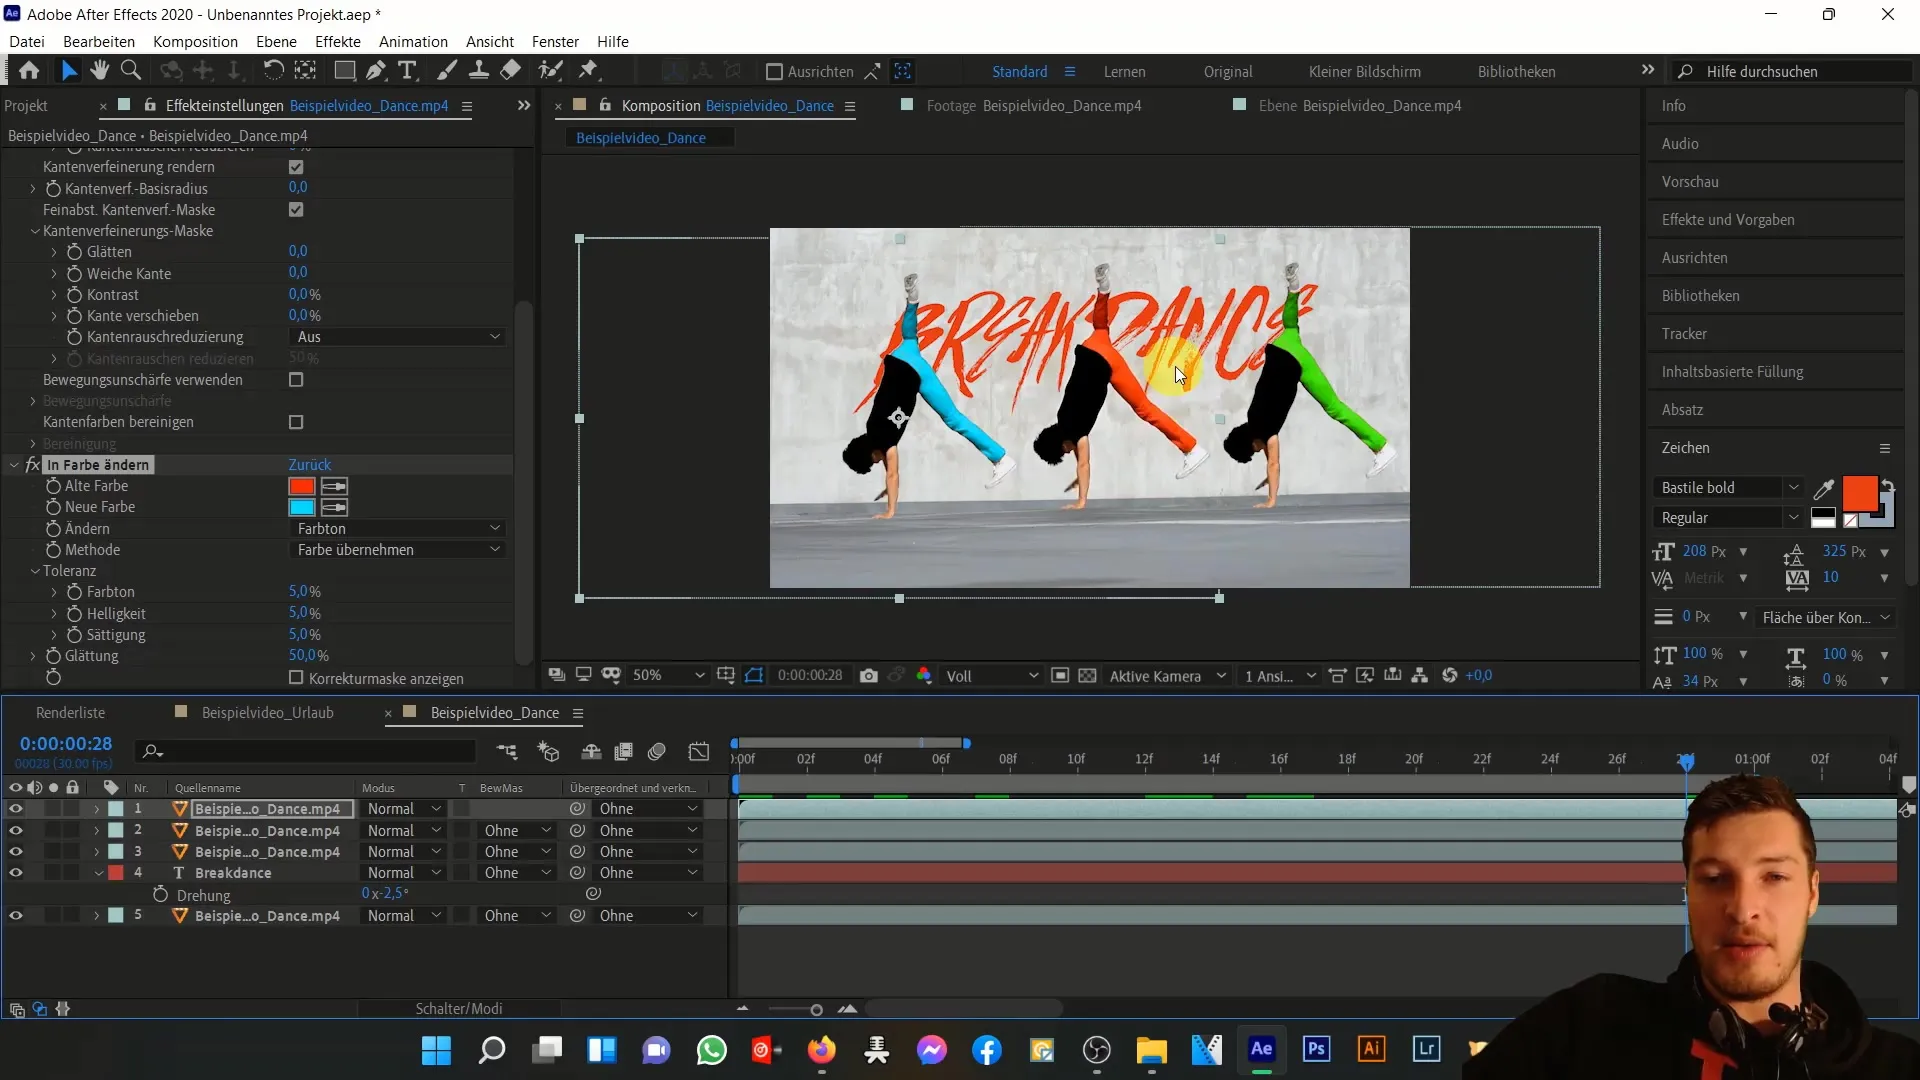The height and width of the screenshot is (1080, 1920).
Task: Click the timeline marker at current position
Action: [1687, 758]
